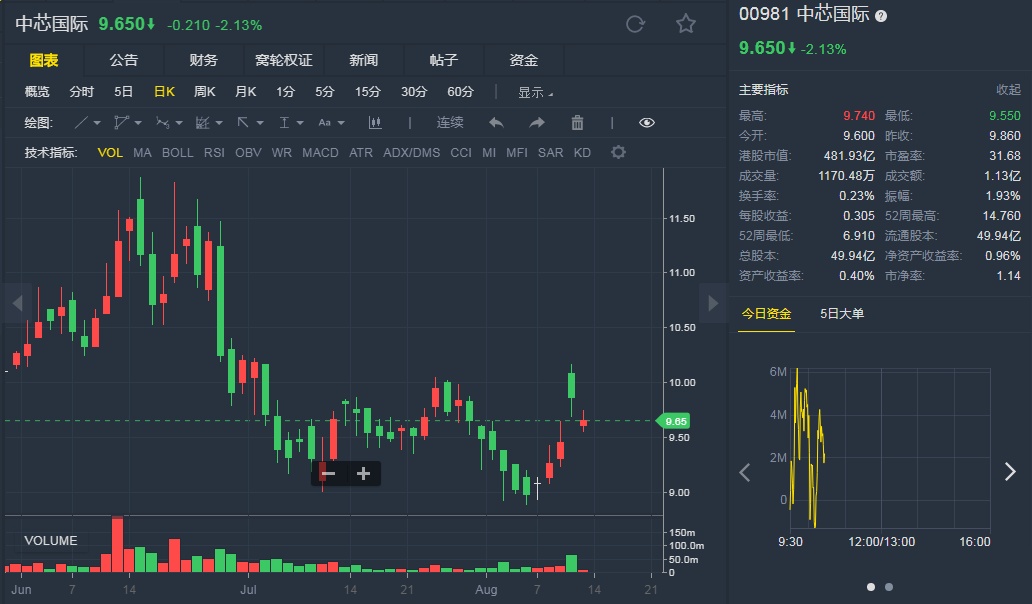Switch to the 帖子 posts tab
The image size is (1032, 604).
coord(444,61)
